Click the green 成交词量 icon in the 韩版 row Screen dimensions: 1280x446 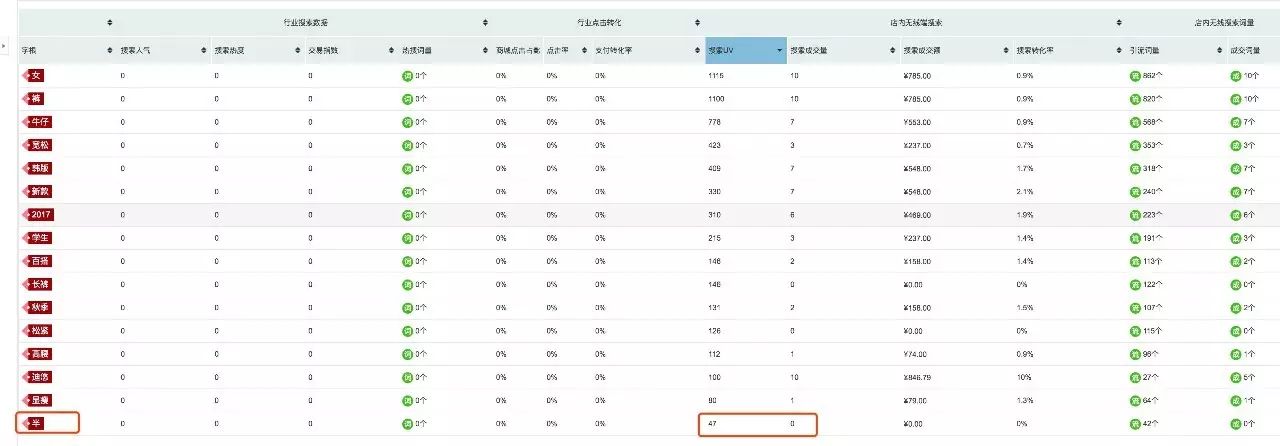coord(1236,168)
